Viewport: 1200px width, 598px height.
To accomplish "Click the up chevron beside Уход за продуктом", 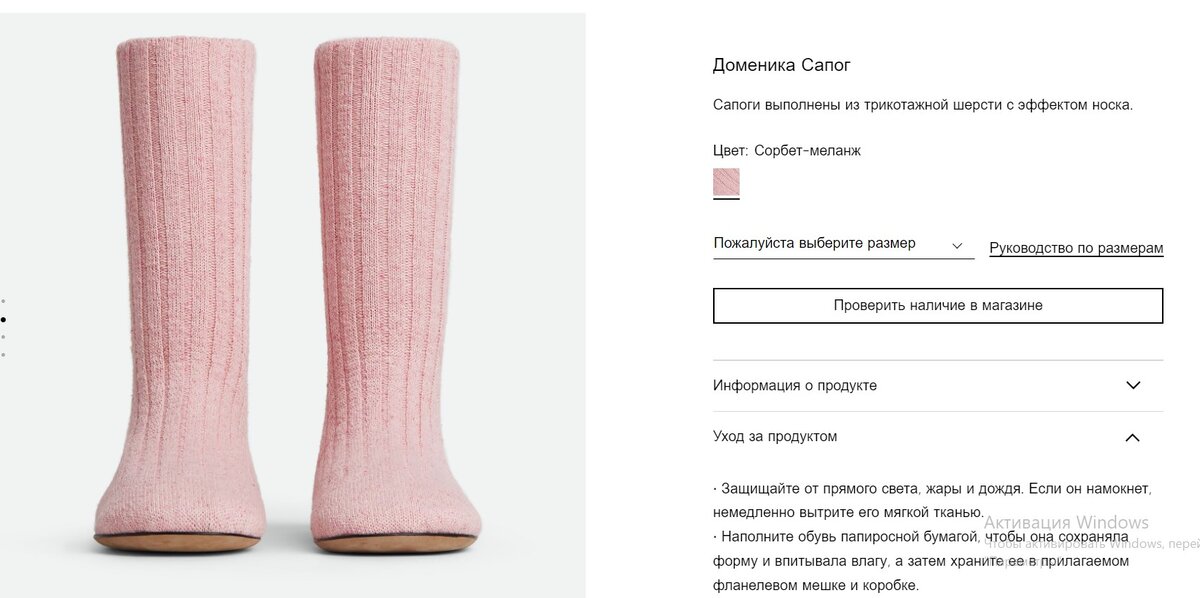I will pos(1133,437).
